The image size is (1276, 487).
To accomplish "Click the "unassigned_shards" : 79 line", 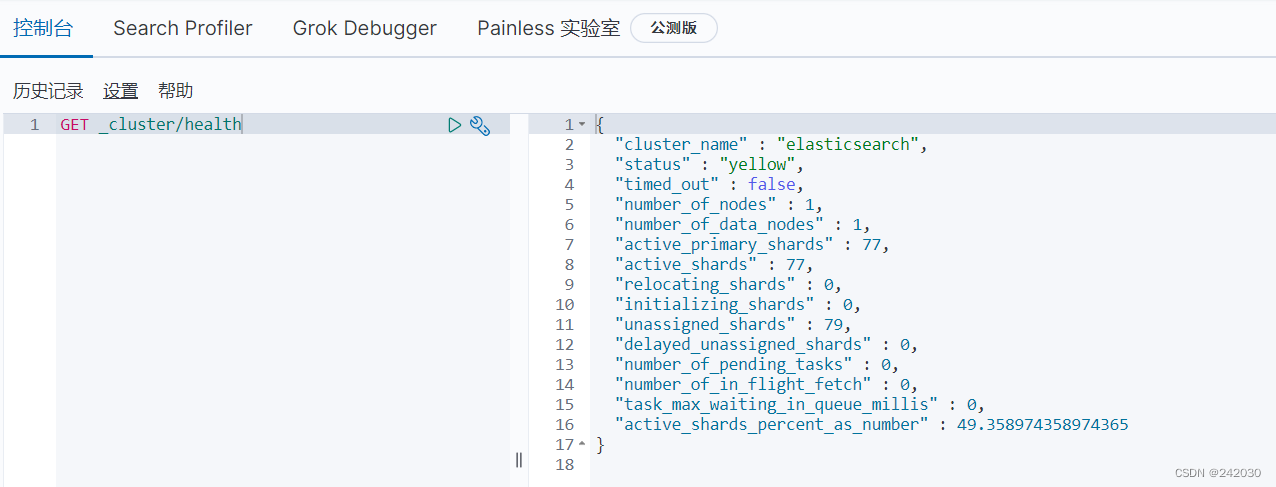I will point(733,325).
